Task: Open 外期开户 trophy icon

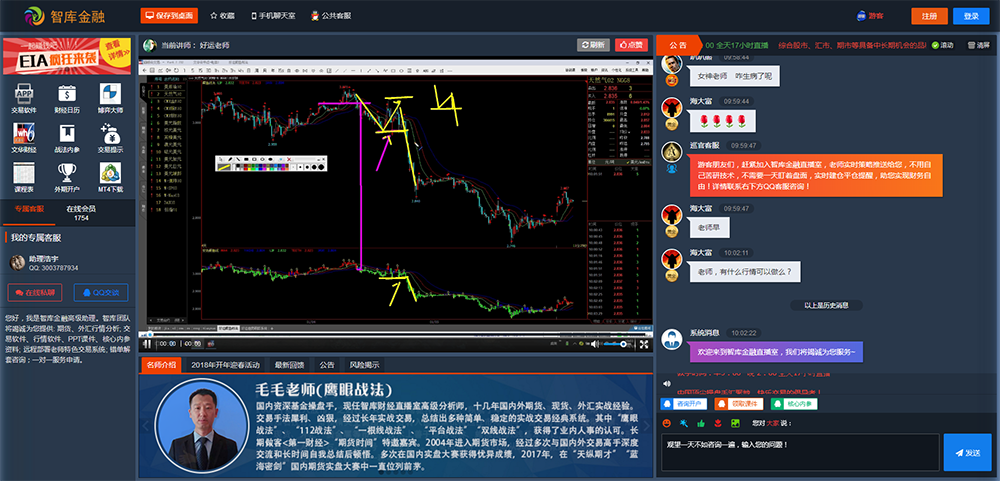Action: coord(68,173)
